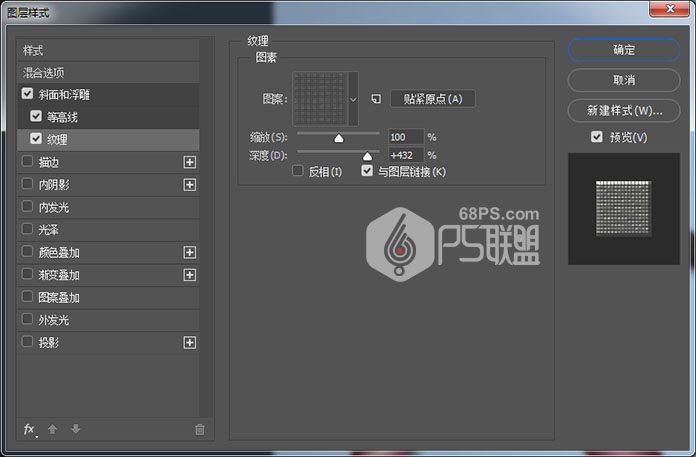
Task: Add another 渐变叠加 effect with plus icon
Action: 190,275
